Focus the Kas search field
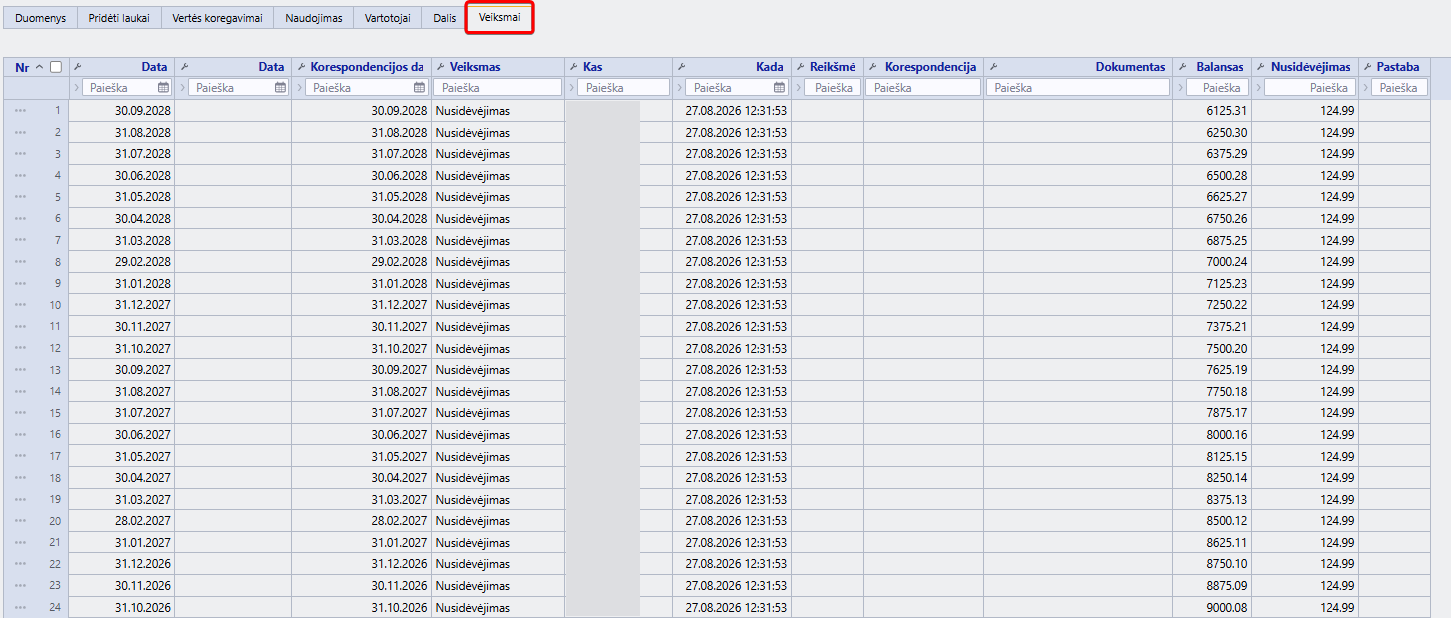This screenshot has width=1451, height=618. pyautogui.click(x=623, y=88)
